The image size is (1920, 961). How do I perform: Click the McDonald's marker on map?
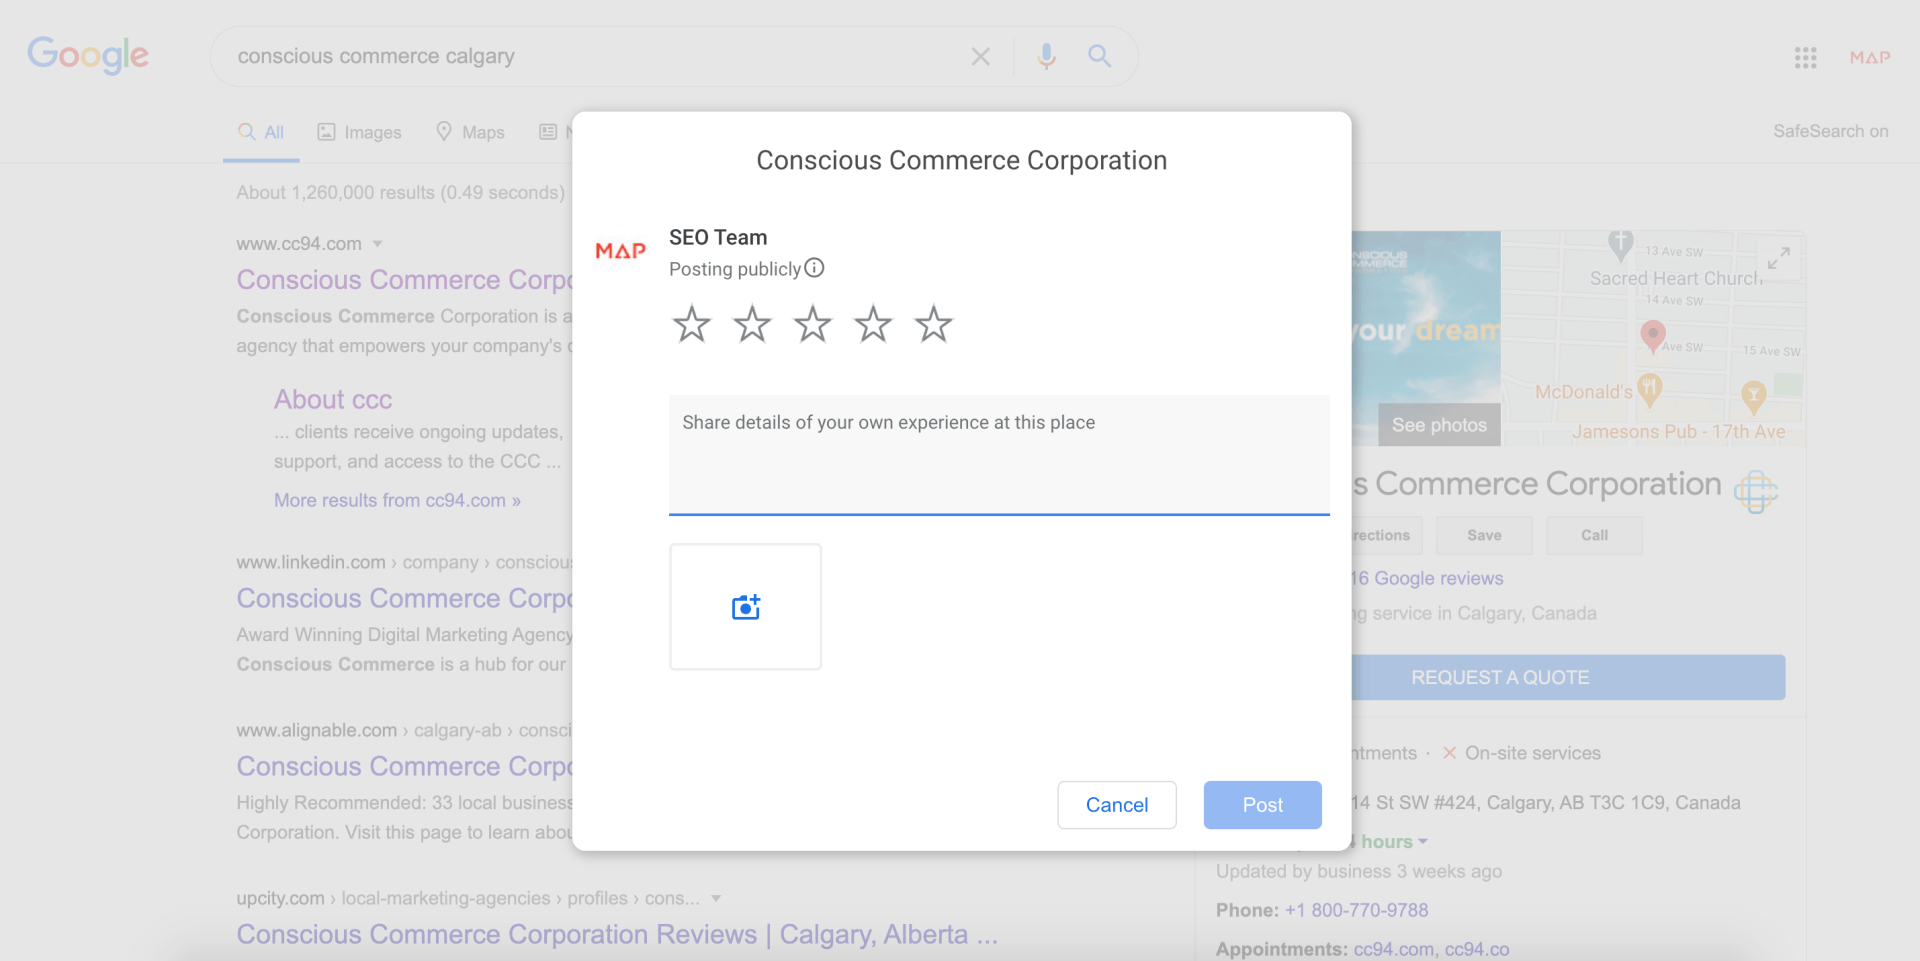pos(1650,389)
